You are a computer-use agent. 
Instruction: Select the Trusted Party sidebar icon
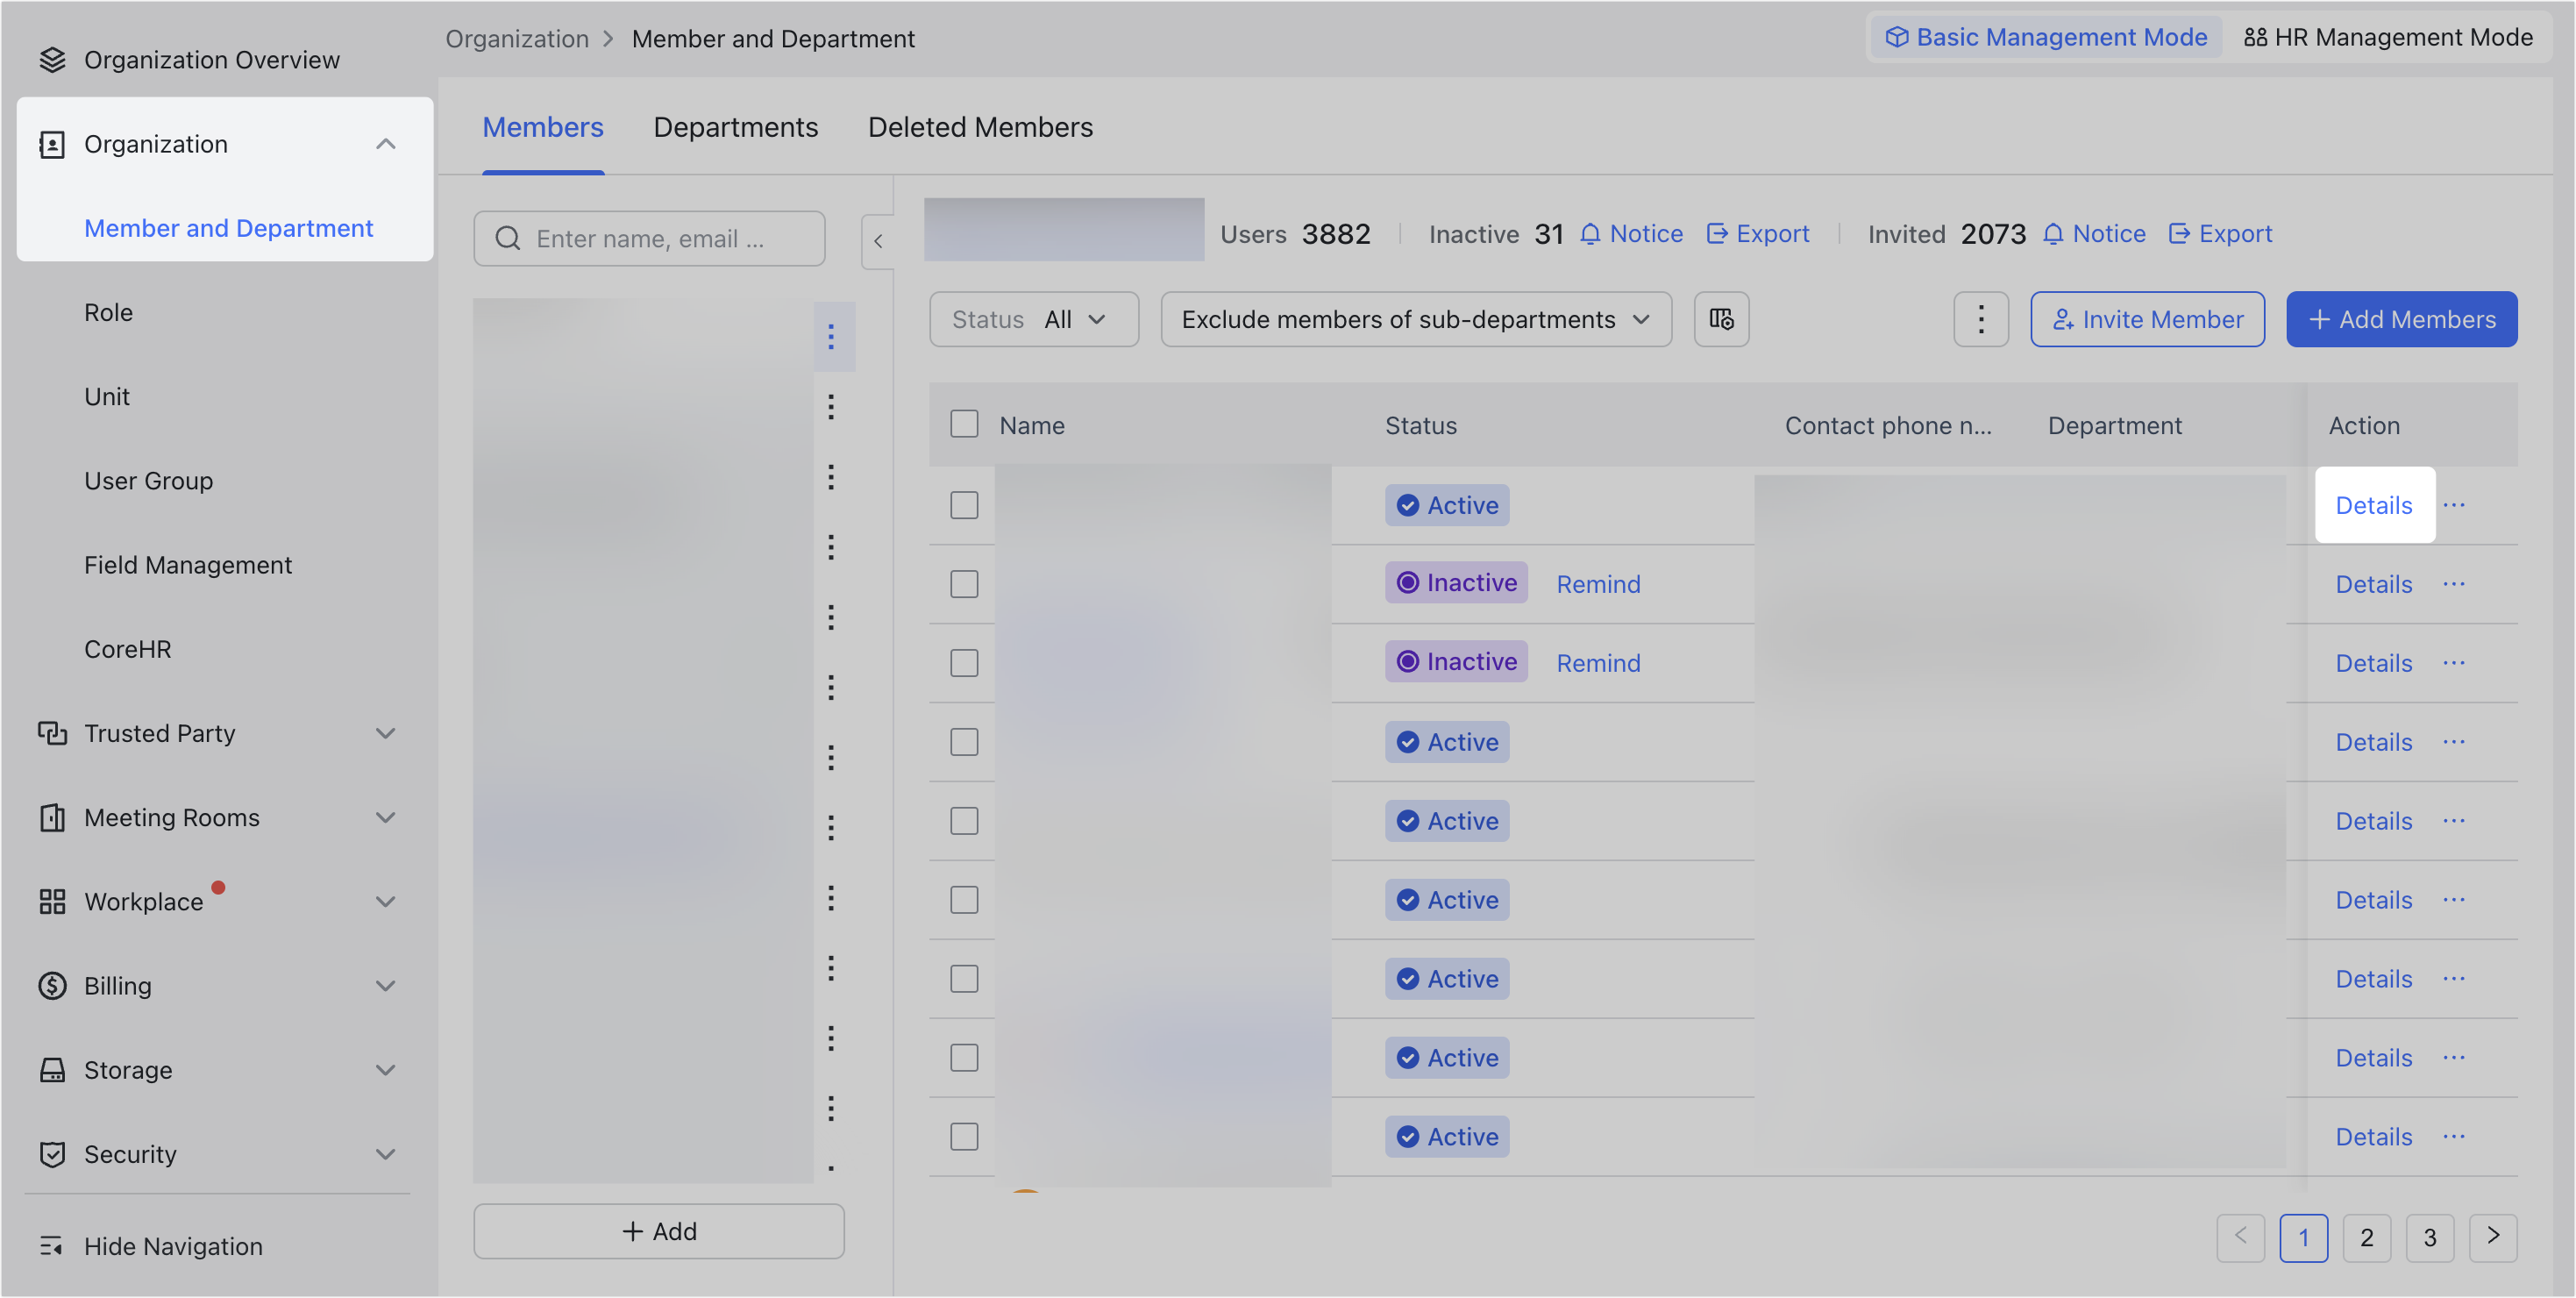52,733
